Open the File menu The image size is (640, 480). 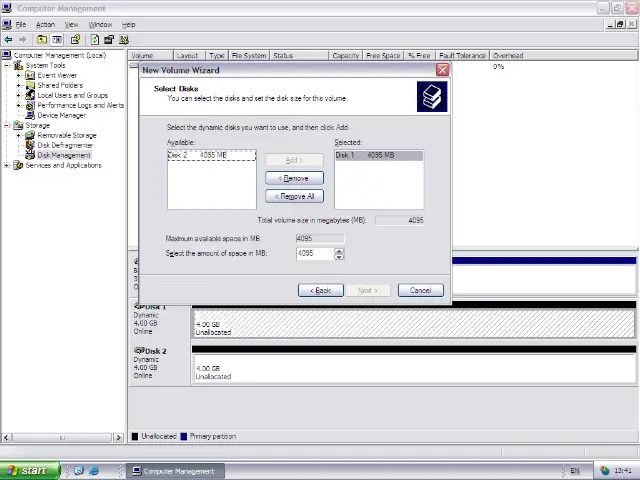[21, 24]
